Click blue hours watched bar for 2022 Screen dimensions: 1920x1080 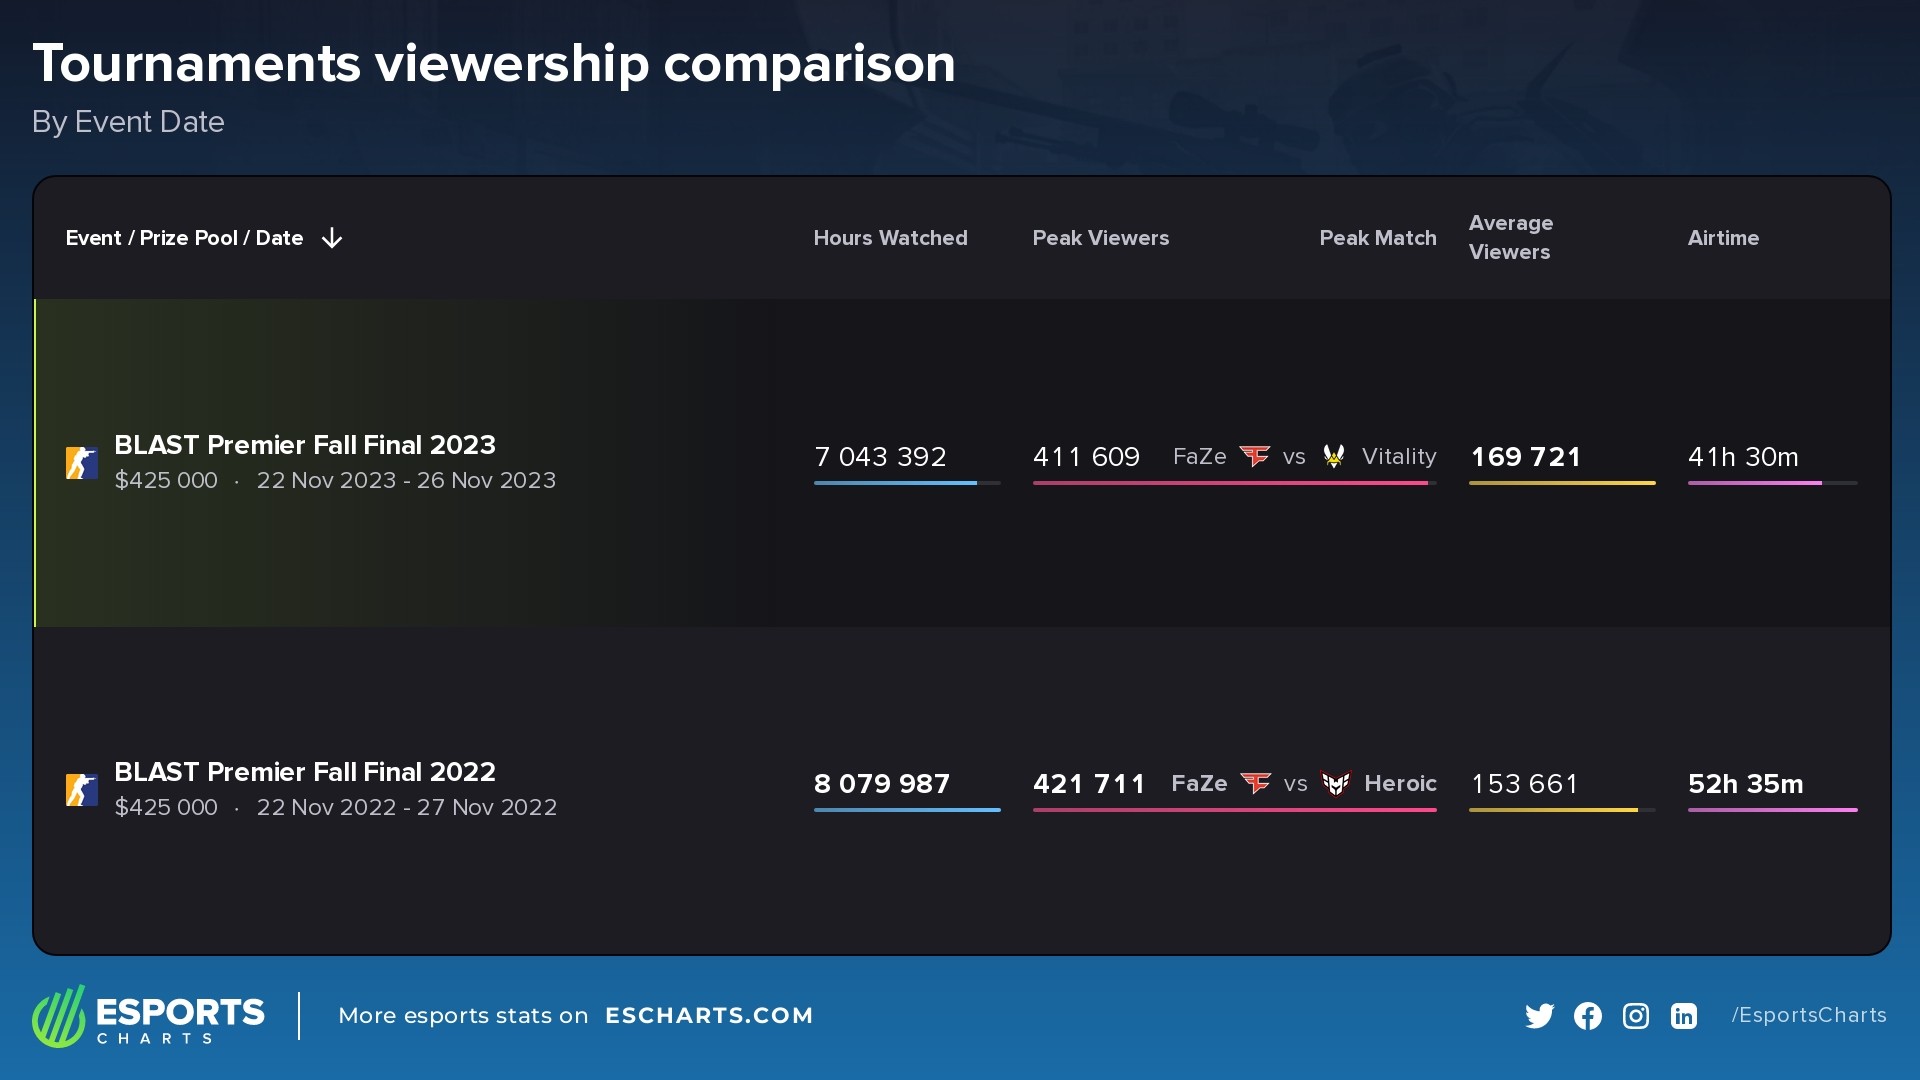[907, 810]
